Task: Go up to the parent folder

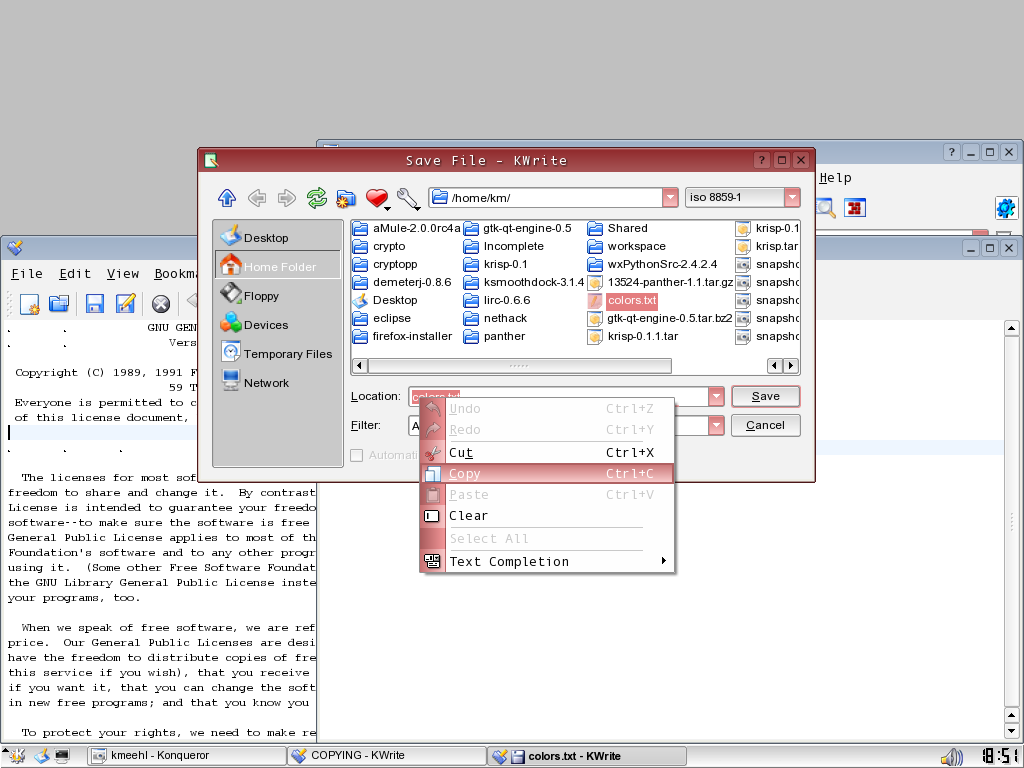Action: 227,197
